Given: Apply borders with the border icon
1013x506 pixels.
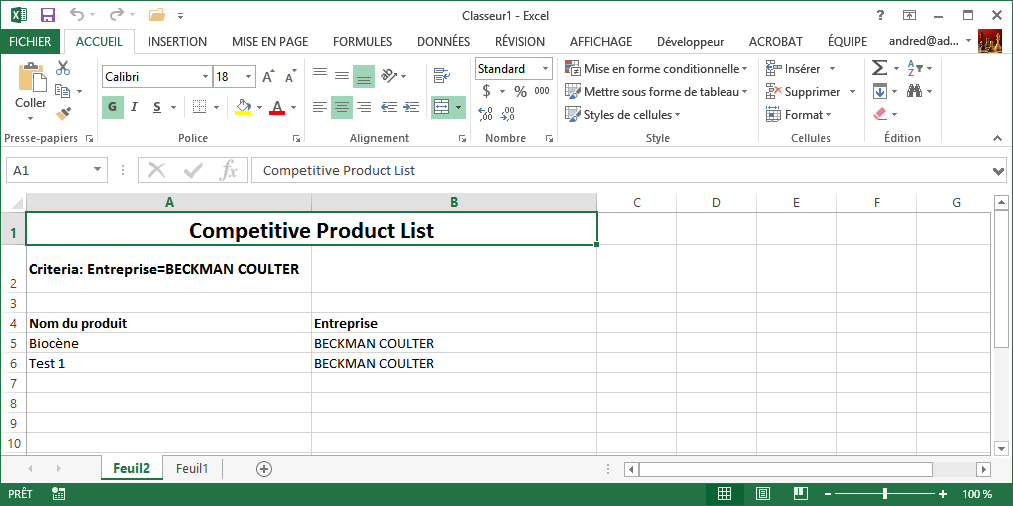Looking at the screenshot, I should (200, 107).
